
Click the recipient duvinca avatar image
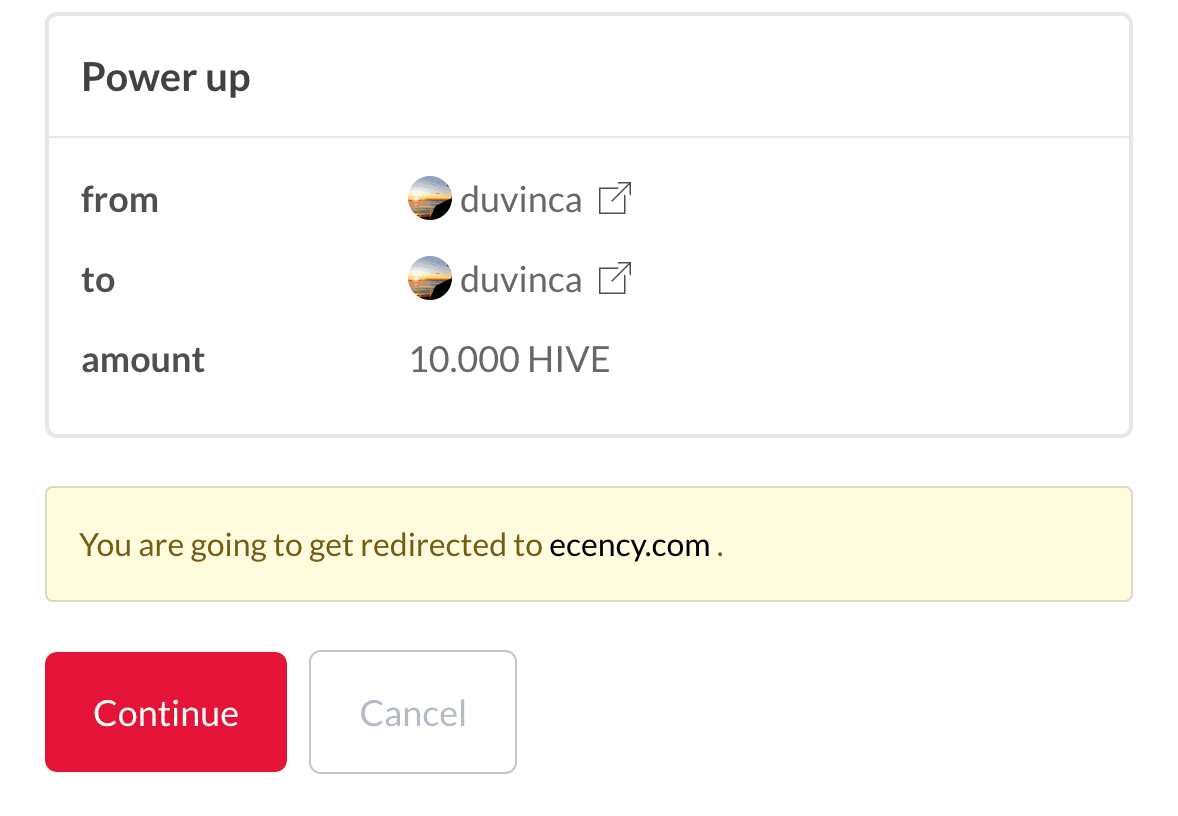[430, 279]
